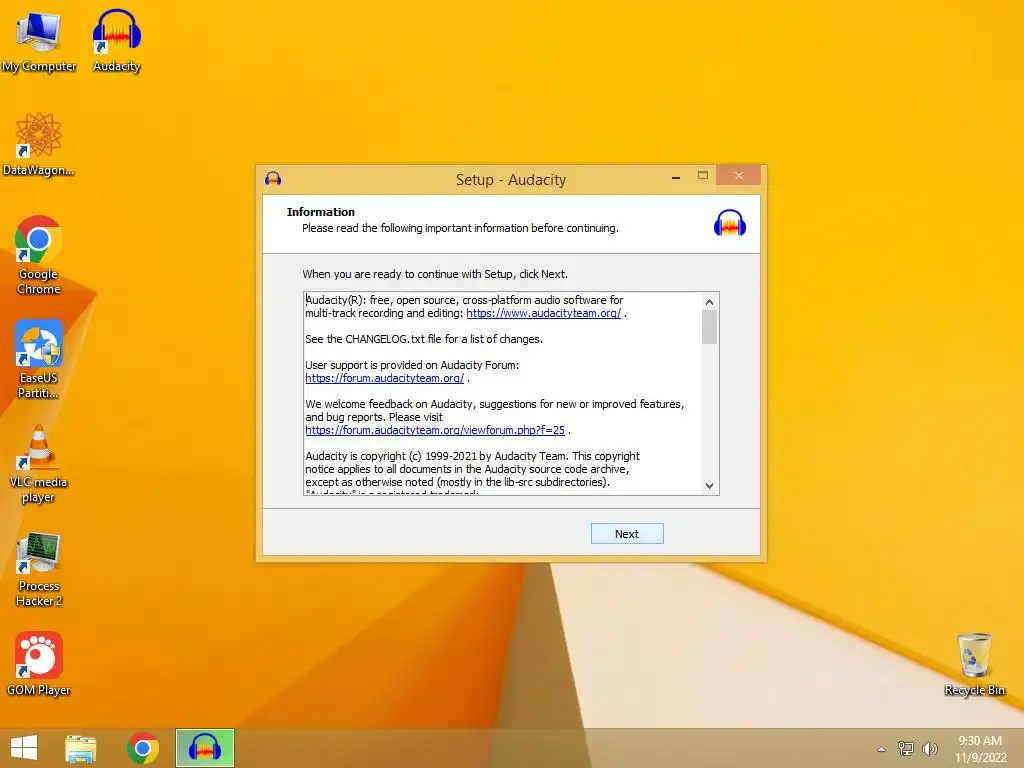The image size is (1024, 768).
Task: Activate the Audacity setup taskbar button
Action: click(204, 748)
